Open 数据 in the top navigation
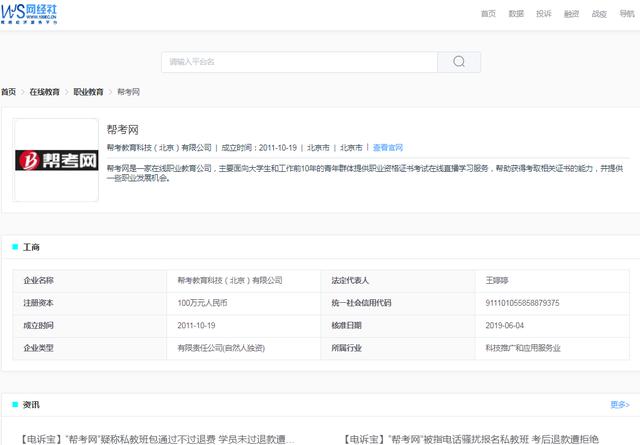The image size is (640, 445). (516, 14)
